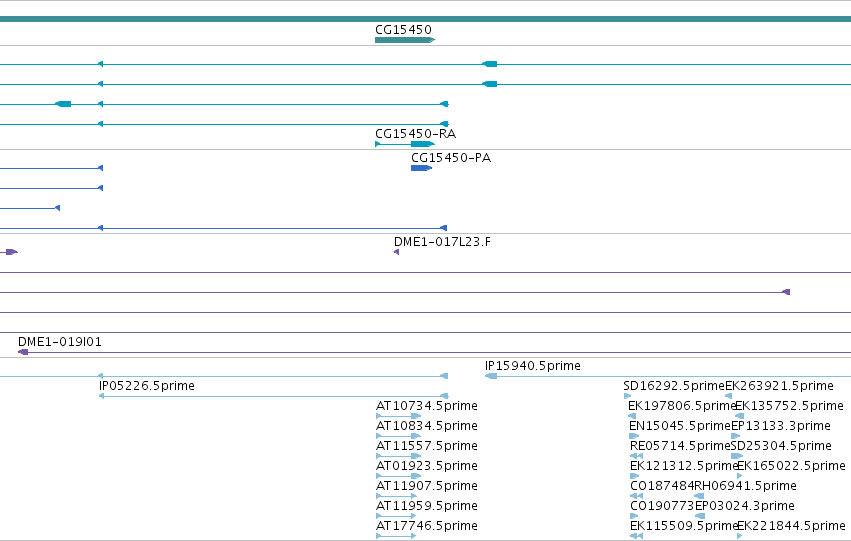
Task: Select the EP13133.3prime label
Action: 780,426
